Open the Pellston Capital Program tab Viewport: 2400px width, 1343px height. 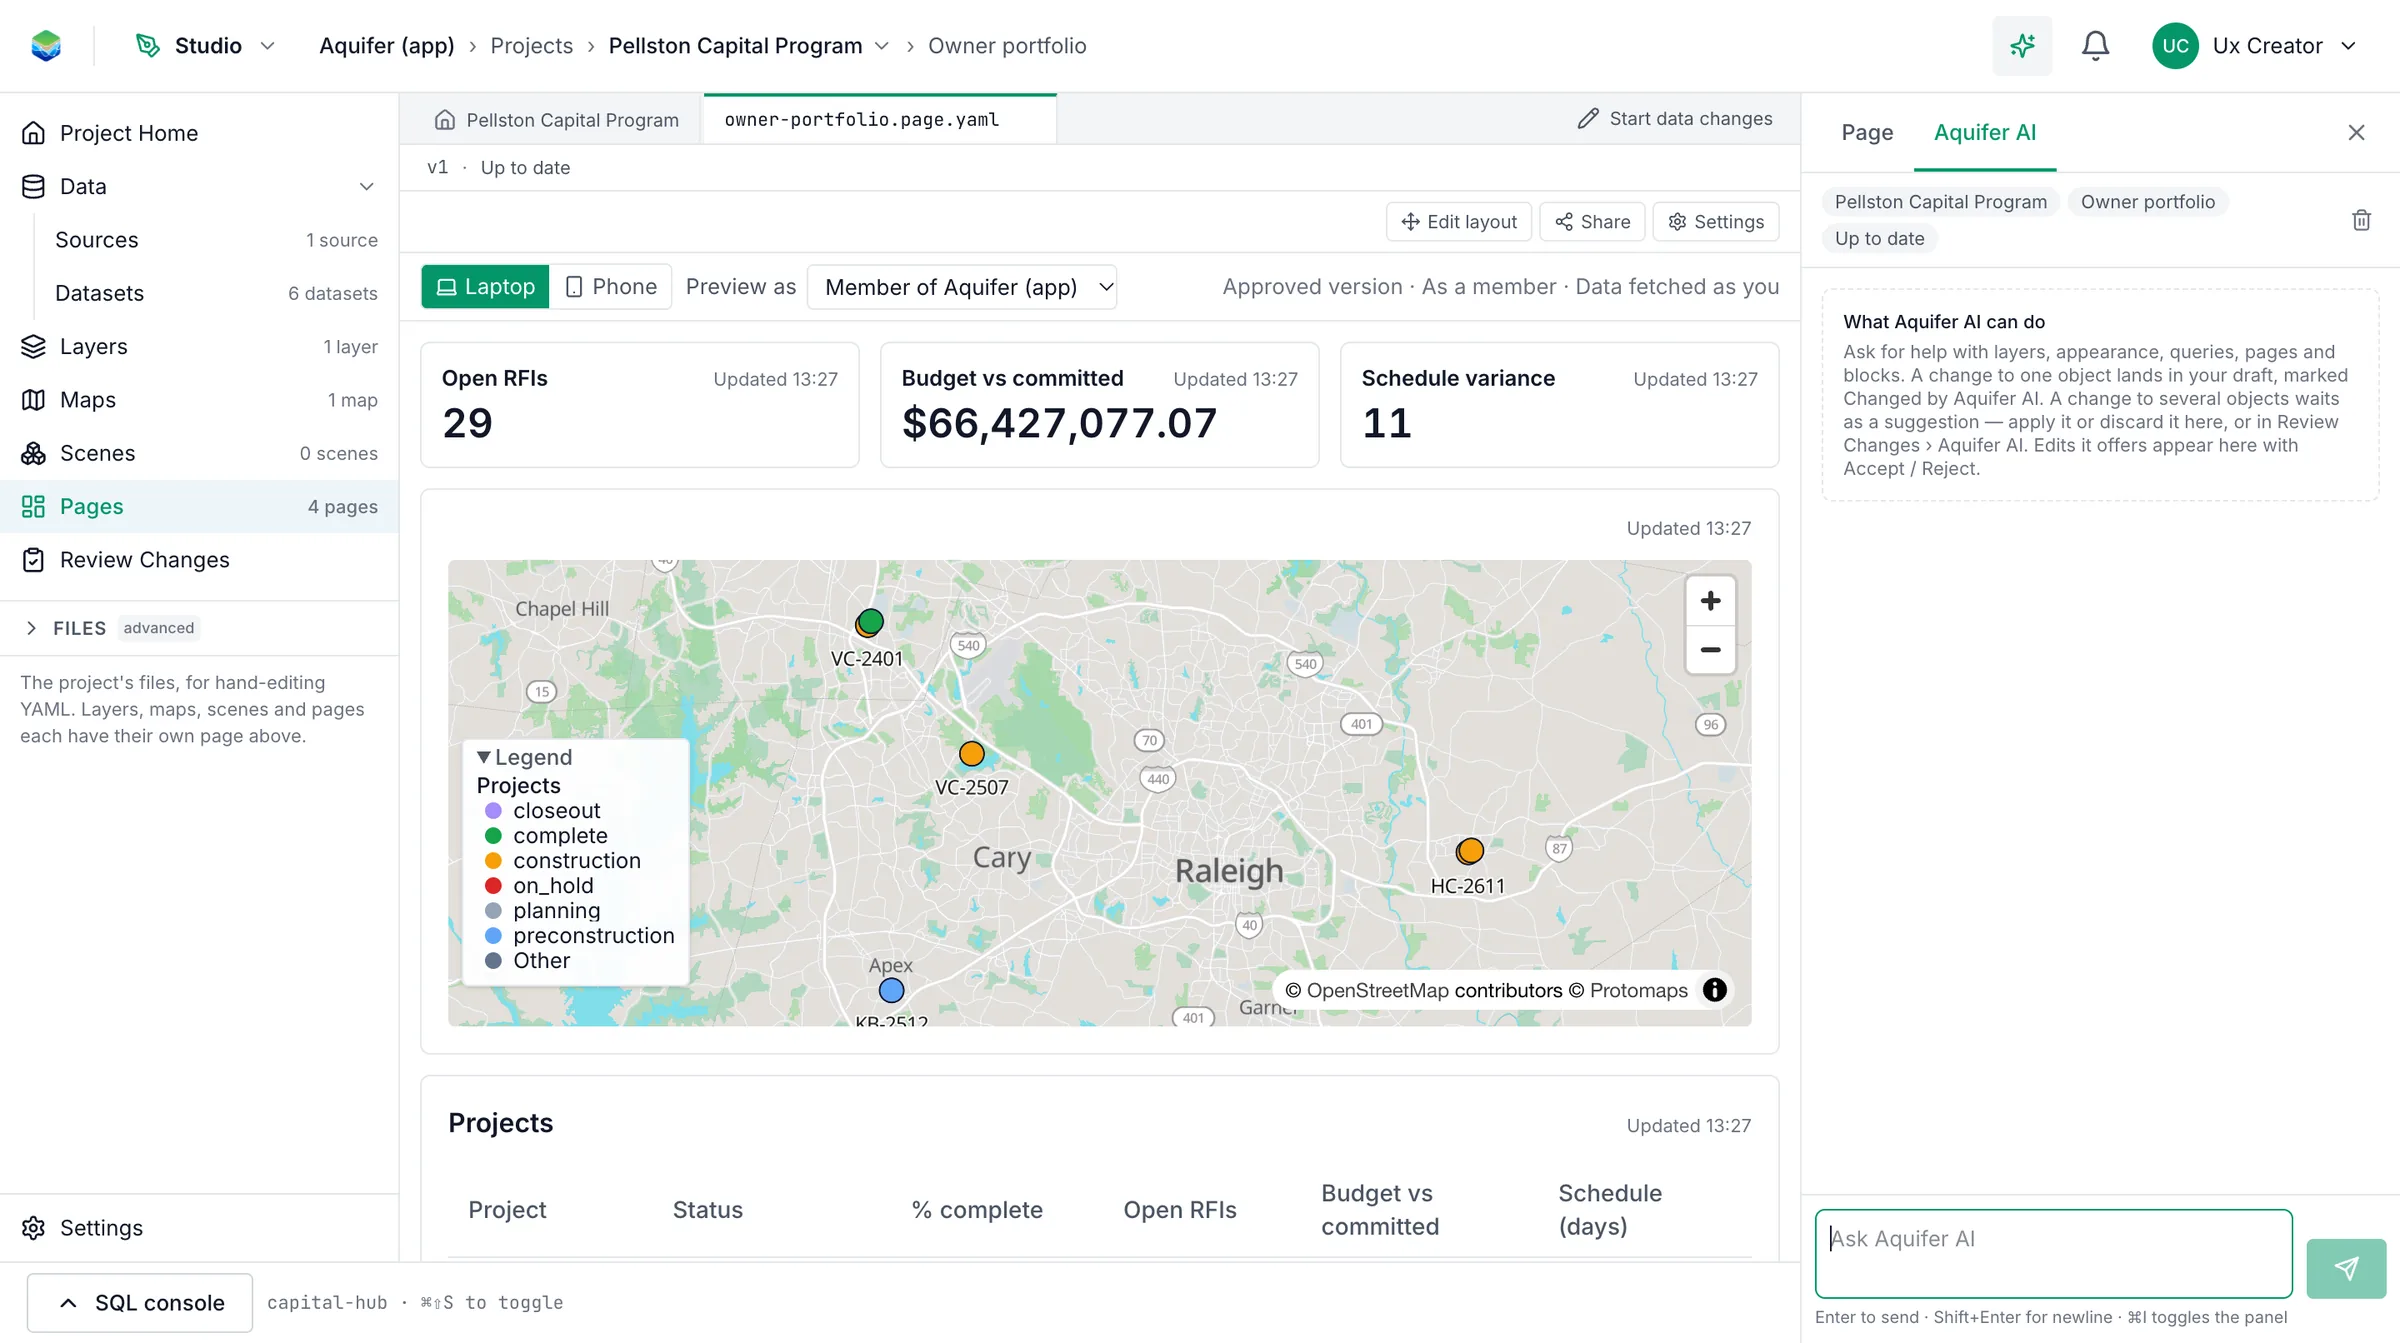coord(556,120)
